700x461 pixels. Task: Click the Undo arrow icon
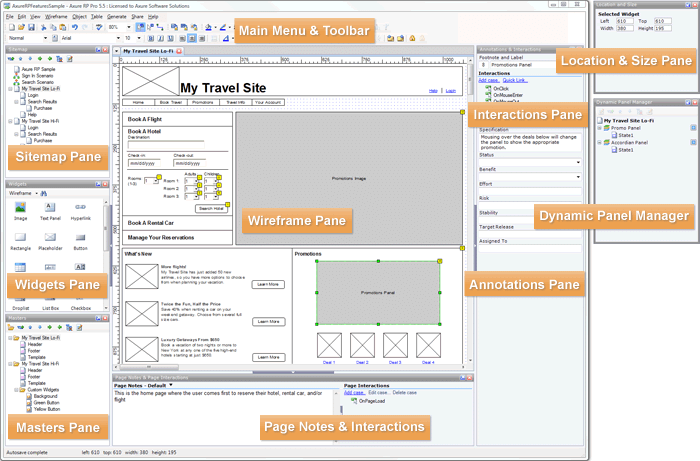point(75,27)
